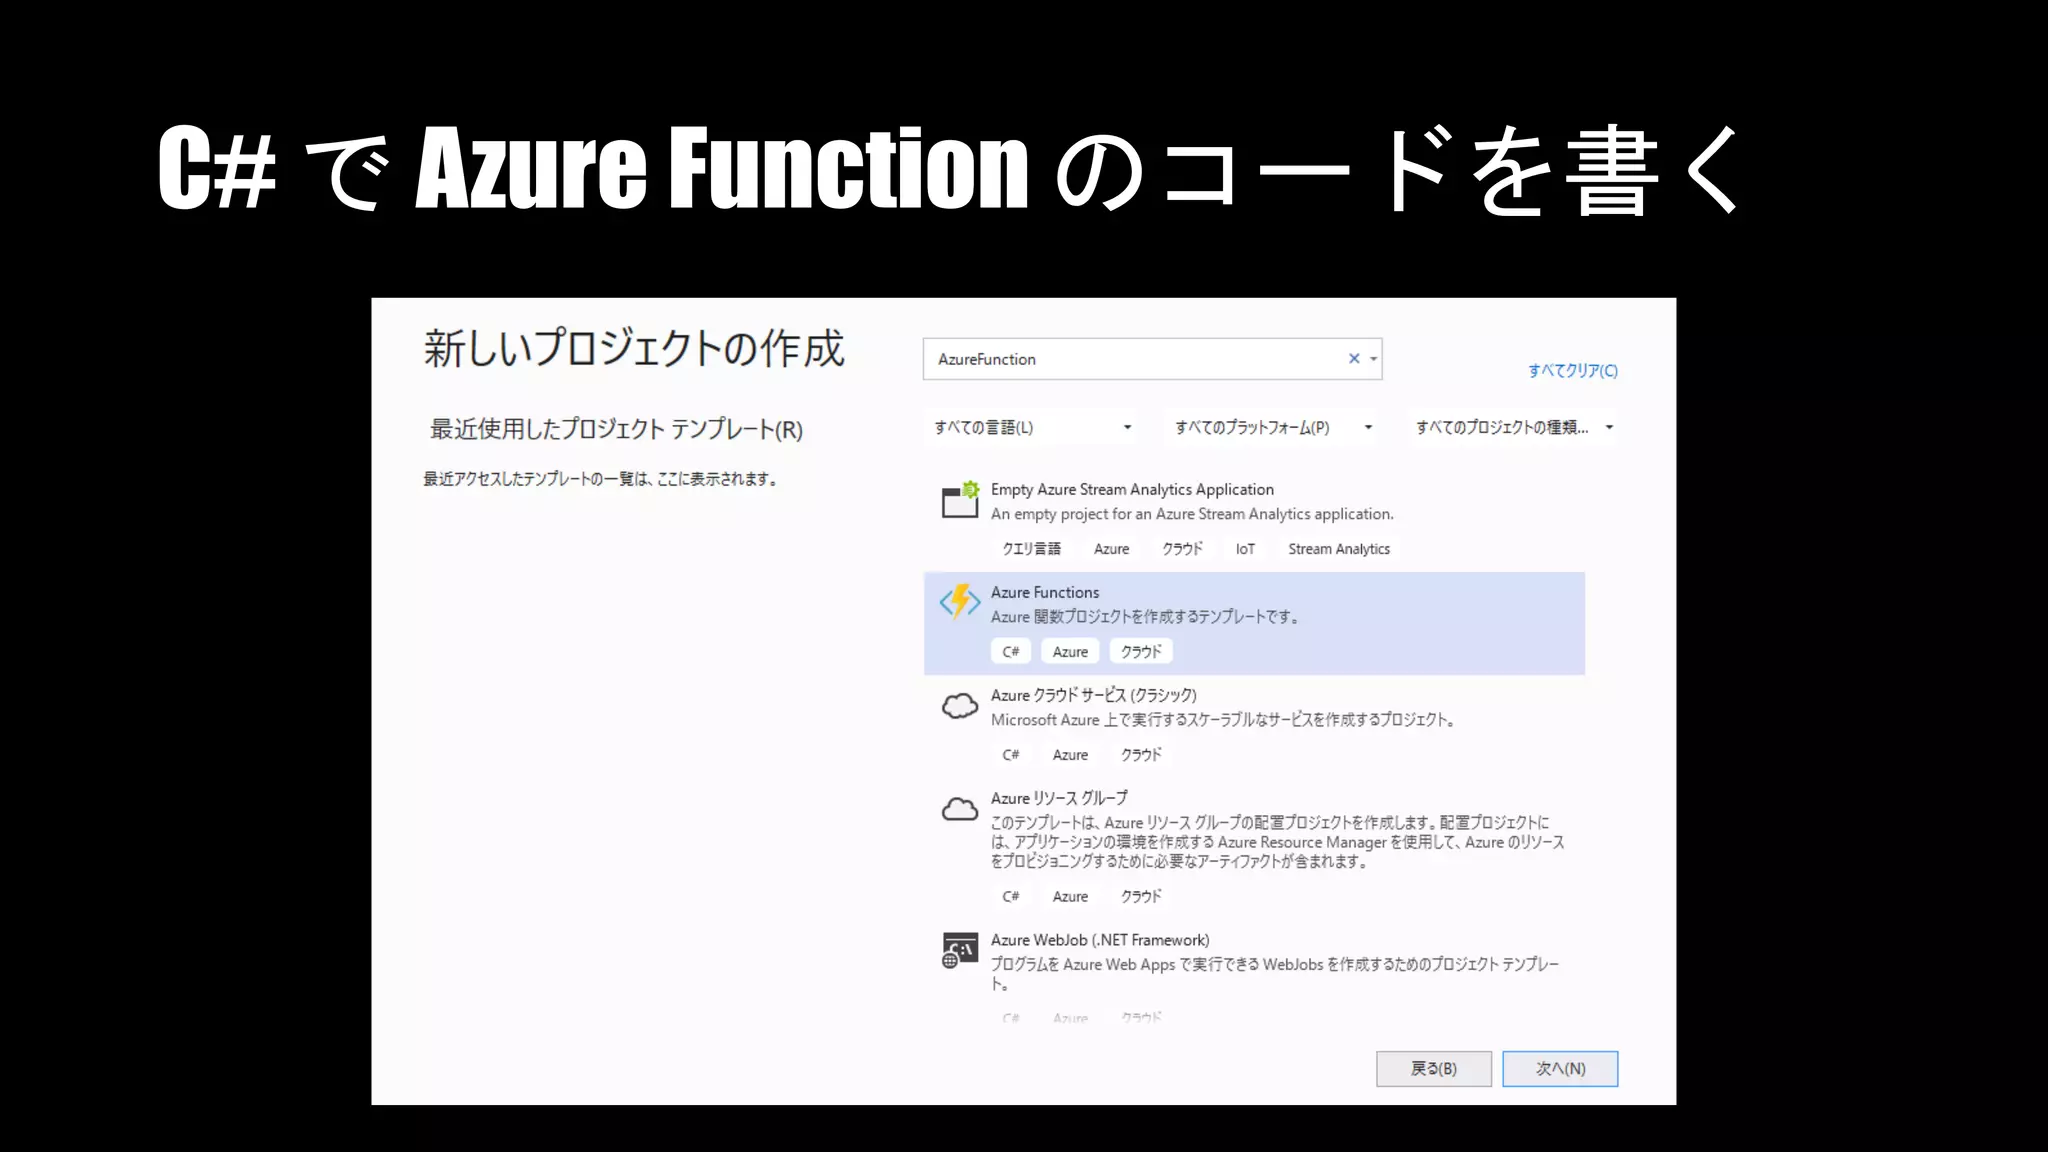Click the Azure WebJob console icon
The image size is (2048, 1152).
coord(960,950)
